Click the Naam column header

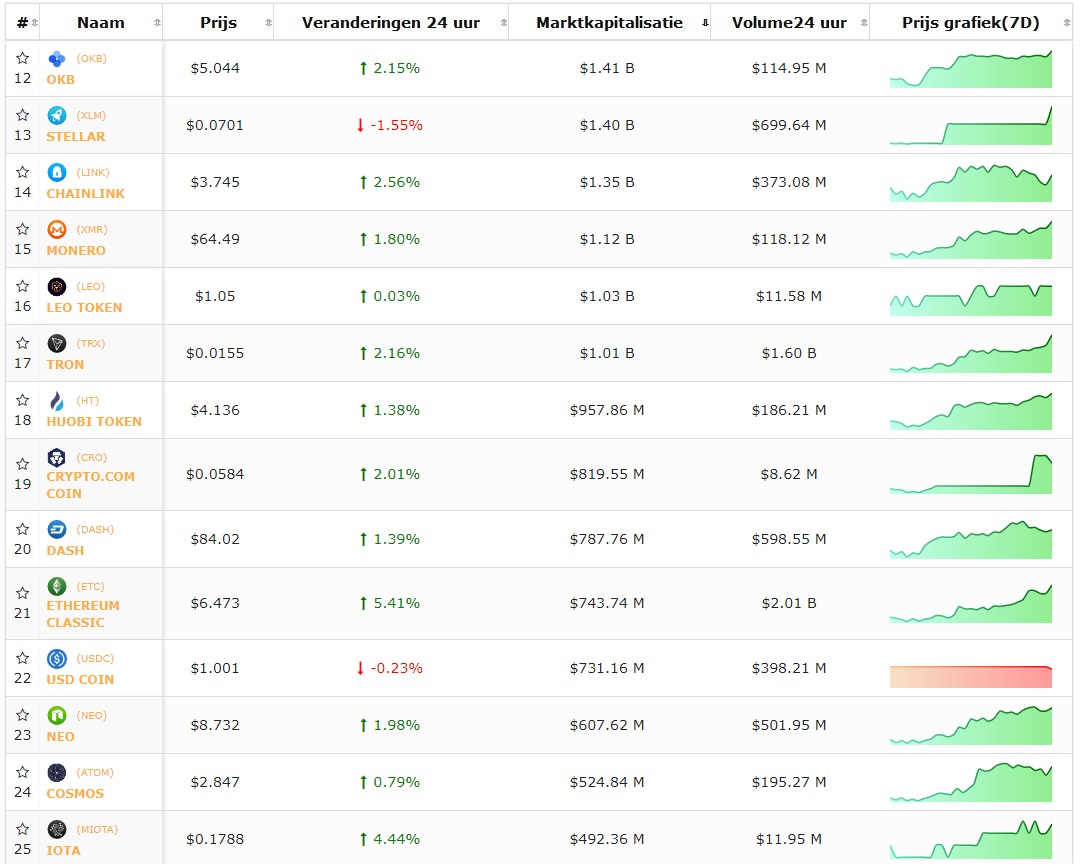point(100,23)
